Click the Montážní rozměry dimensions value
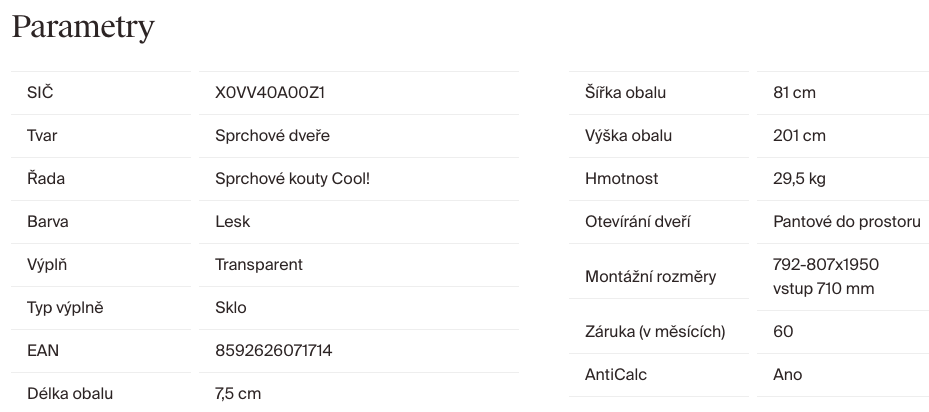The image size is (929, 412). click(825, 277)
